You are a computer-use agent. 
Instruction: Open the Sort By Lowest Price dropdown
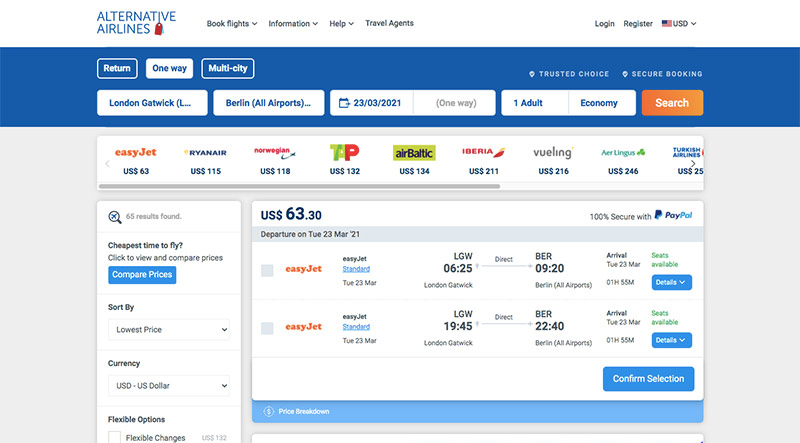coord(169,330)
